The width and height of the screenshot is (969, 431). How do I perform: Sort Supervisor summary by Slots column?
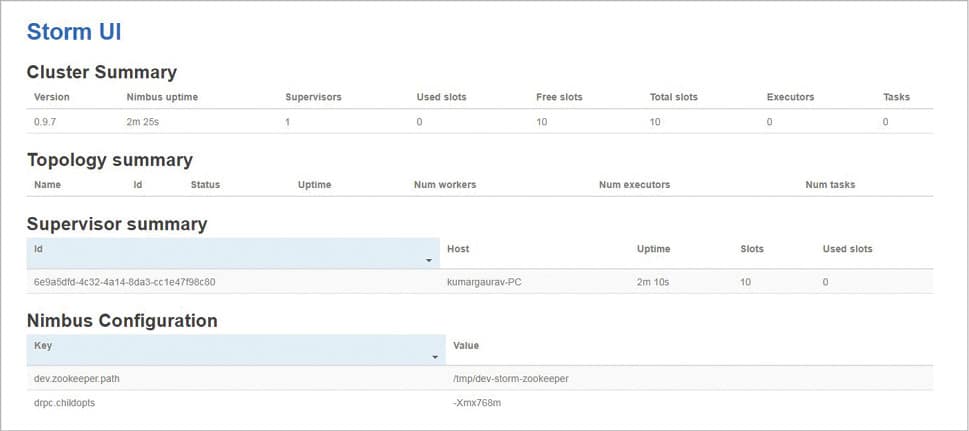click(752, 249)
